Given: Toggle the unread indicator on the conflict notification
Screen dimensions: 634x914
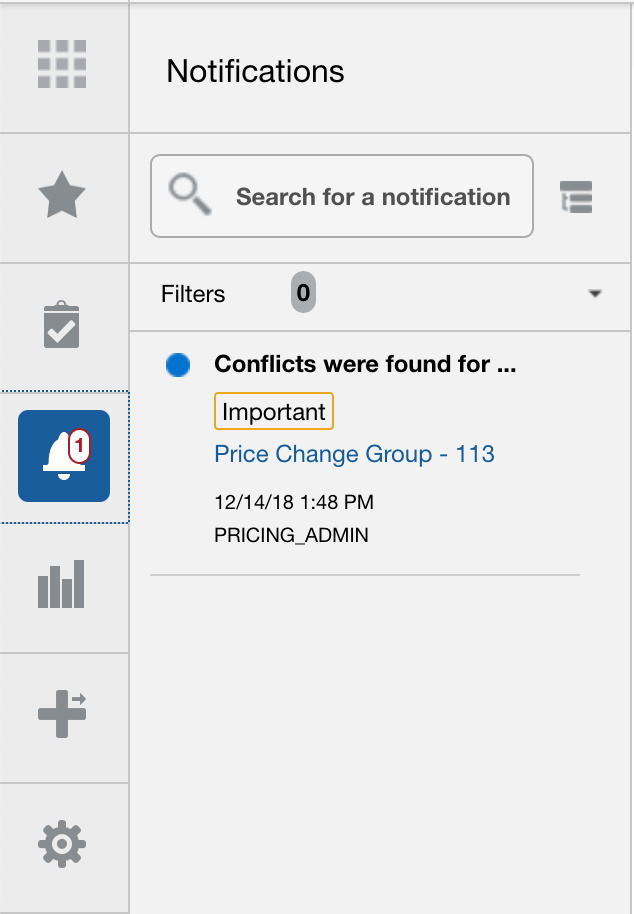Looking at the screenshot, I should (x=177, y=364).
